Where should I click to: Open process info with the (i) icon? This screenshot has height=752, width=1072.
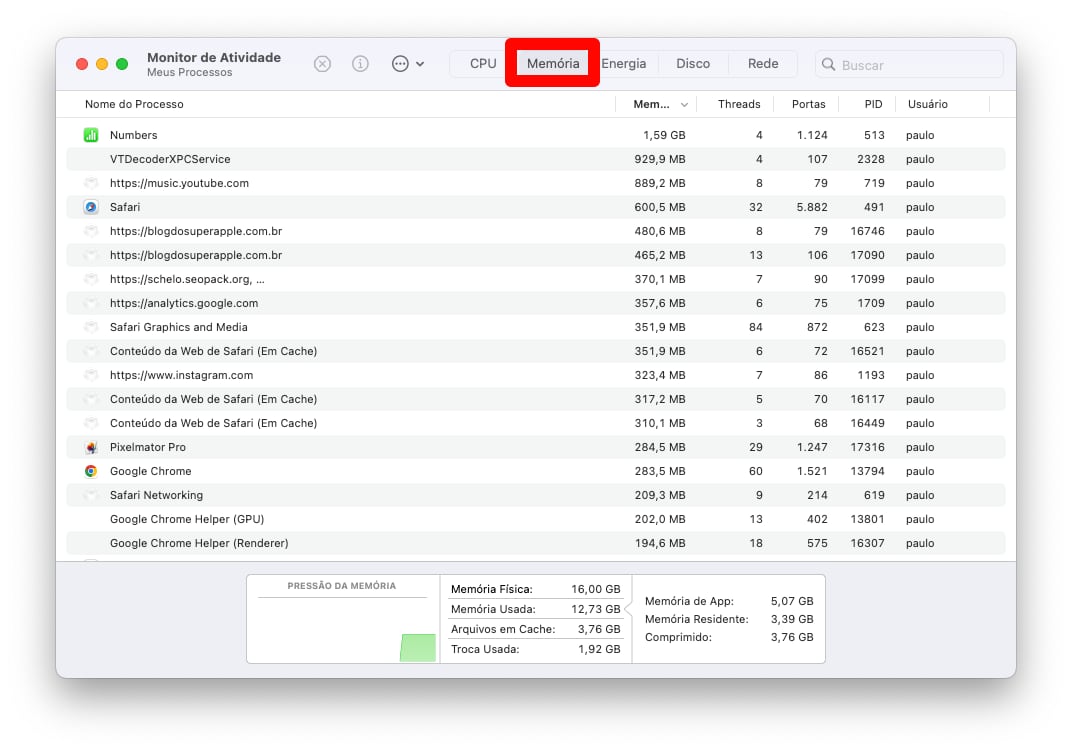point(360,64)
